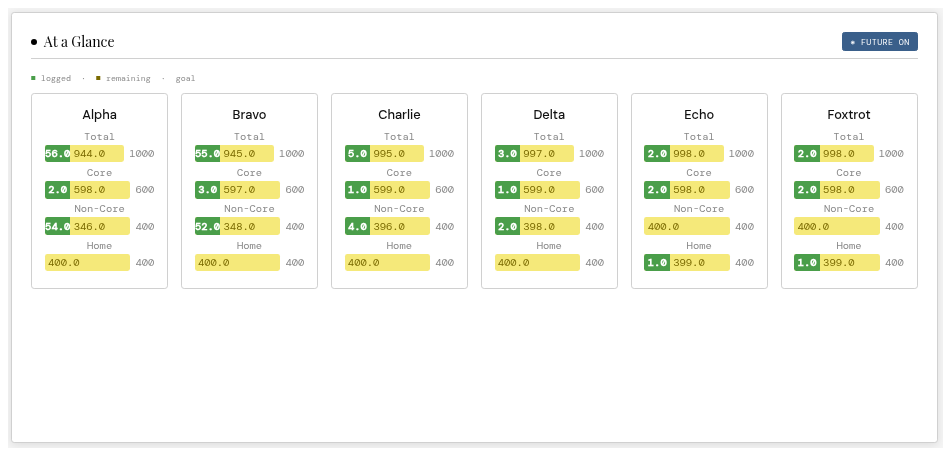Click the At a Glance heading
Viewport: 951px width, 456px height.
(x=79, y=41)
